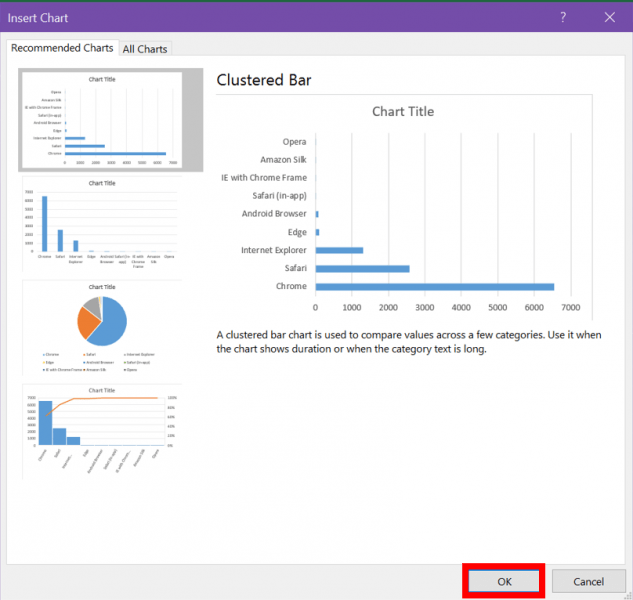This screenshot has width=633, height=600.
Task: Cancel the Insert Chart dialog
Action: 588,581
